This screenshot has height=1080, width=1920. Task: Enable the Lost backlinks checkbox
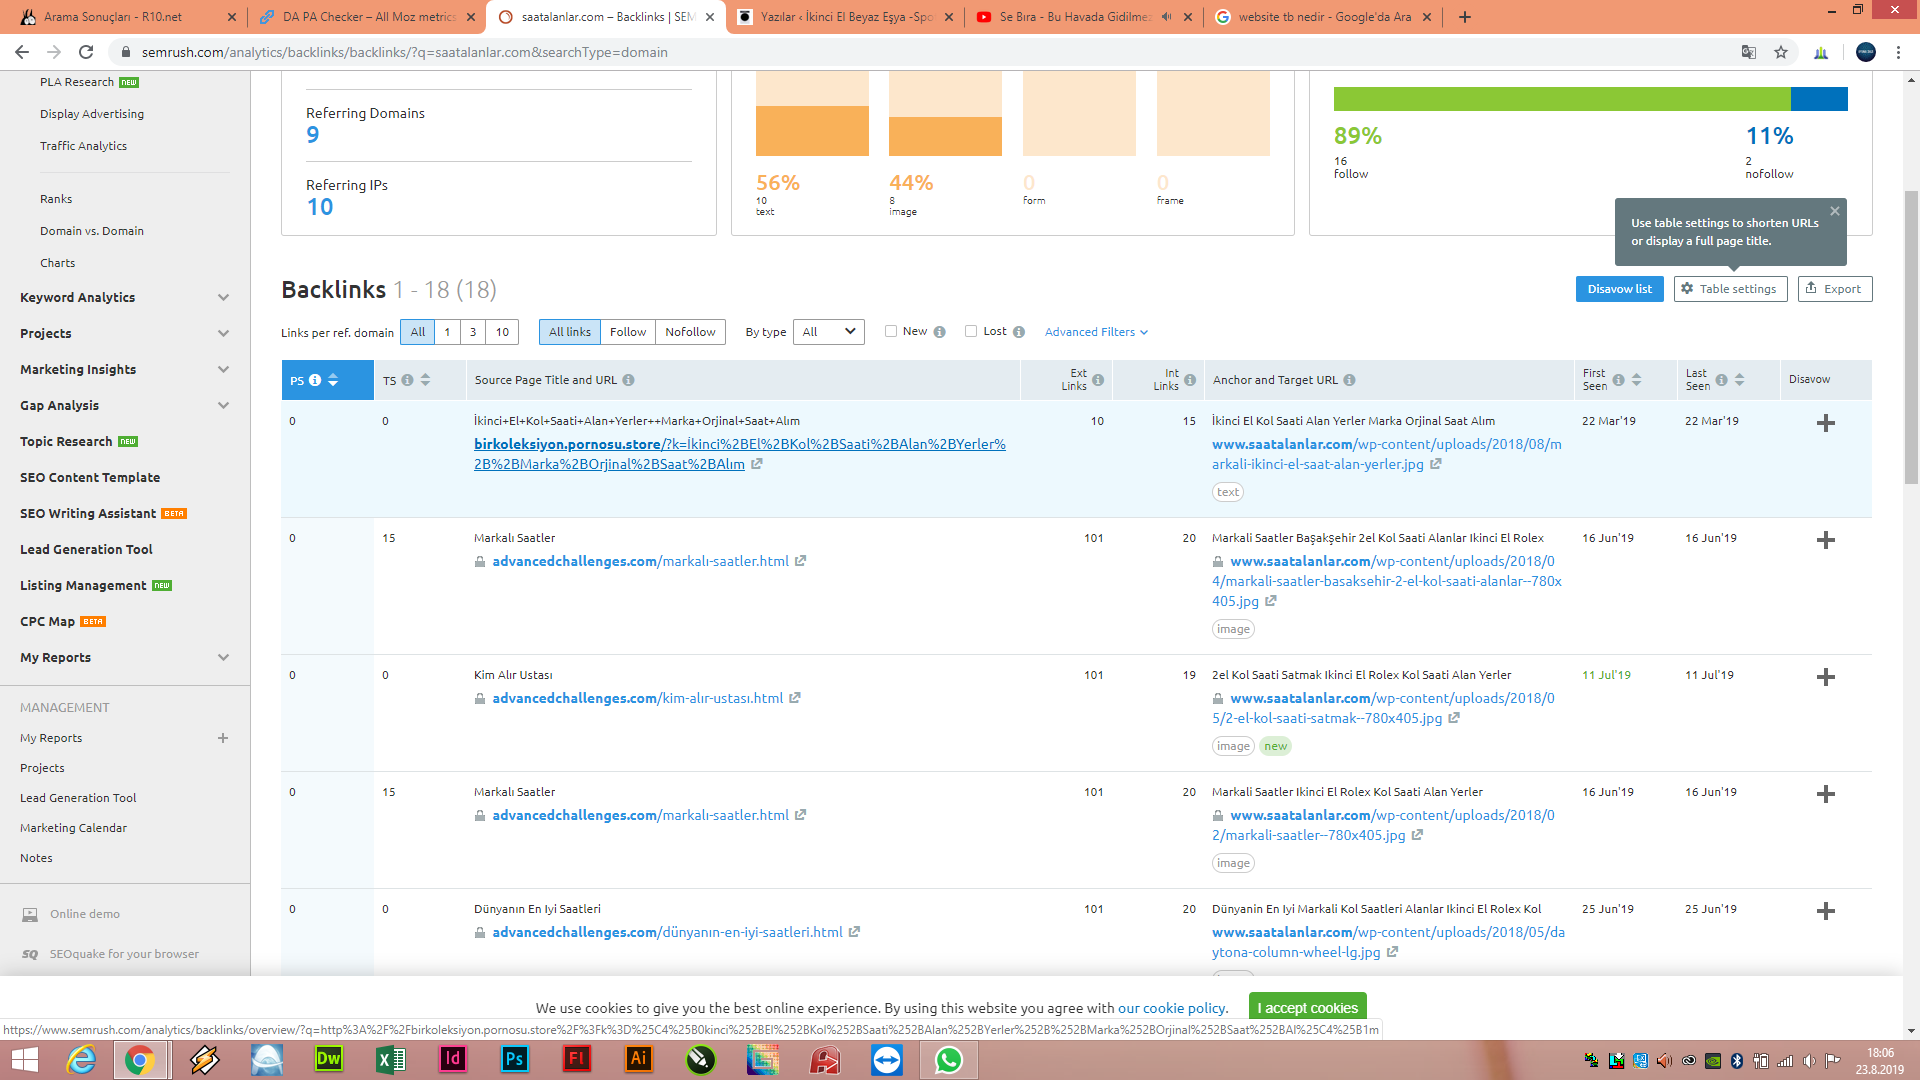pos(971,331)
